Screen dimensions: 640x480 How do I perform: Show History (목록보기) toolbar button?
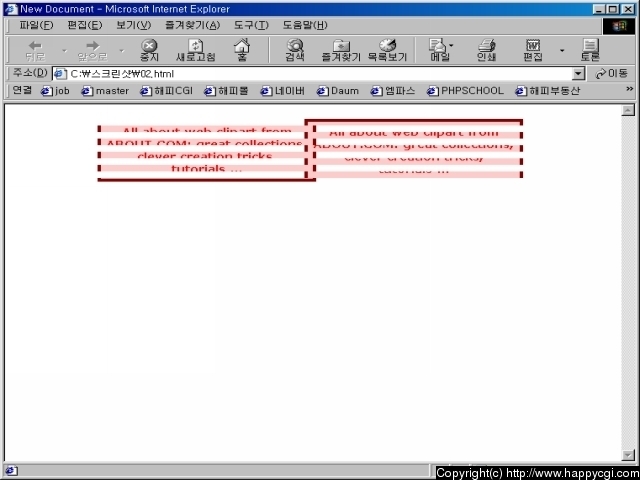point(387,51)
